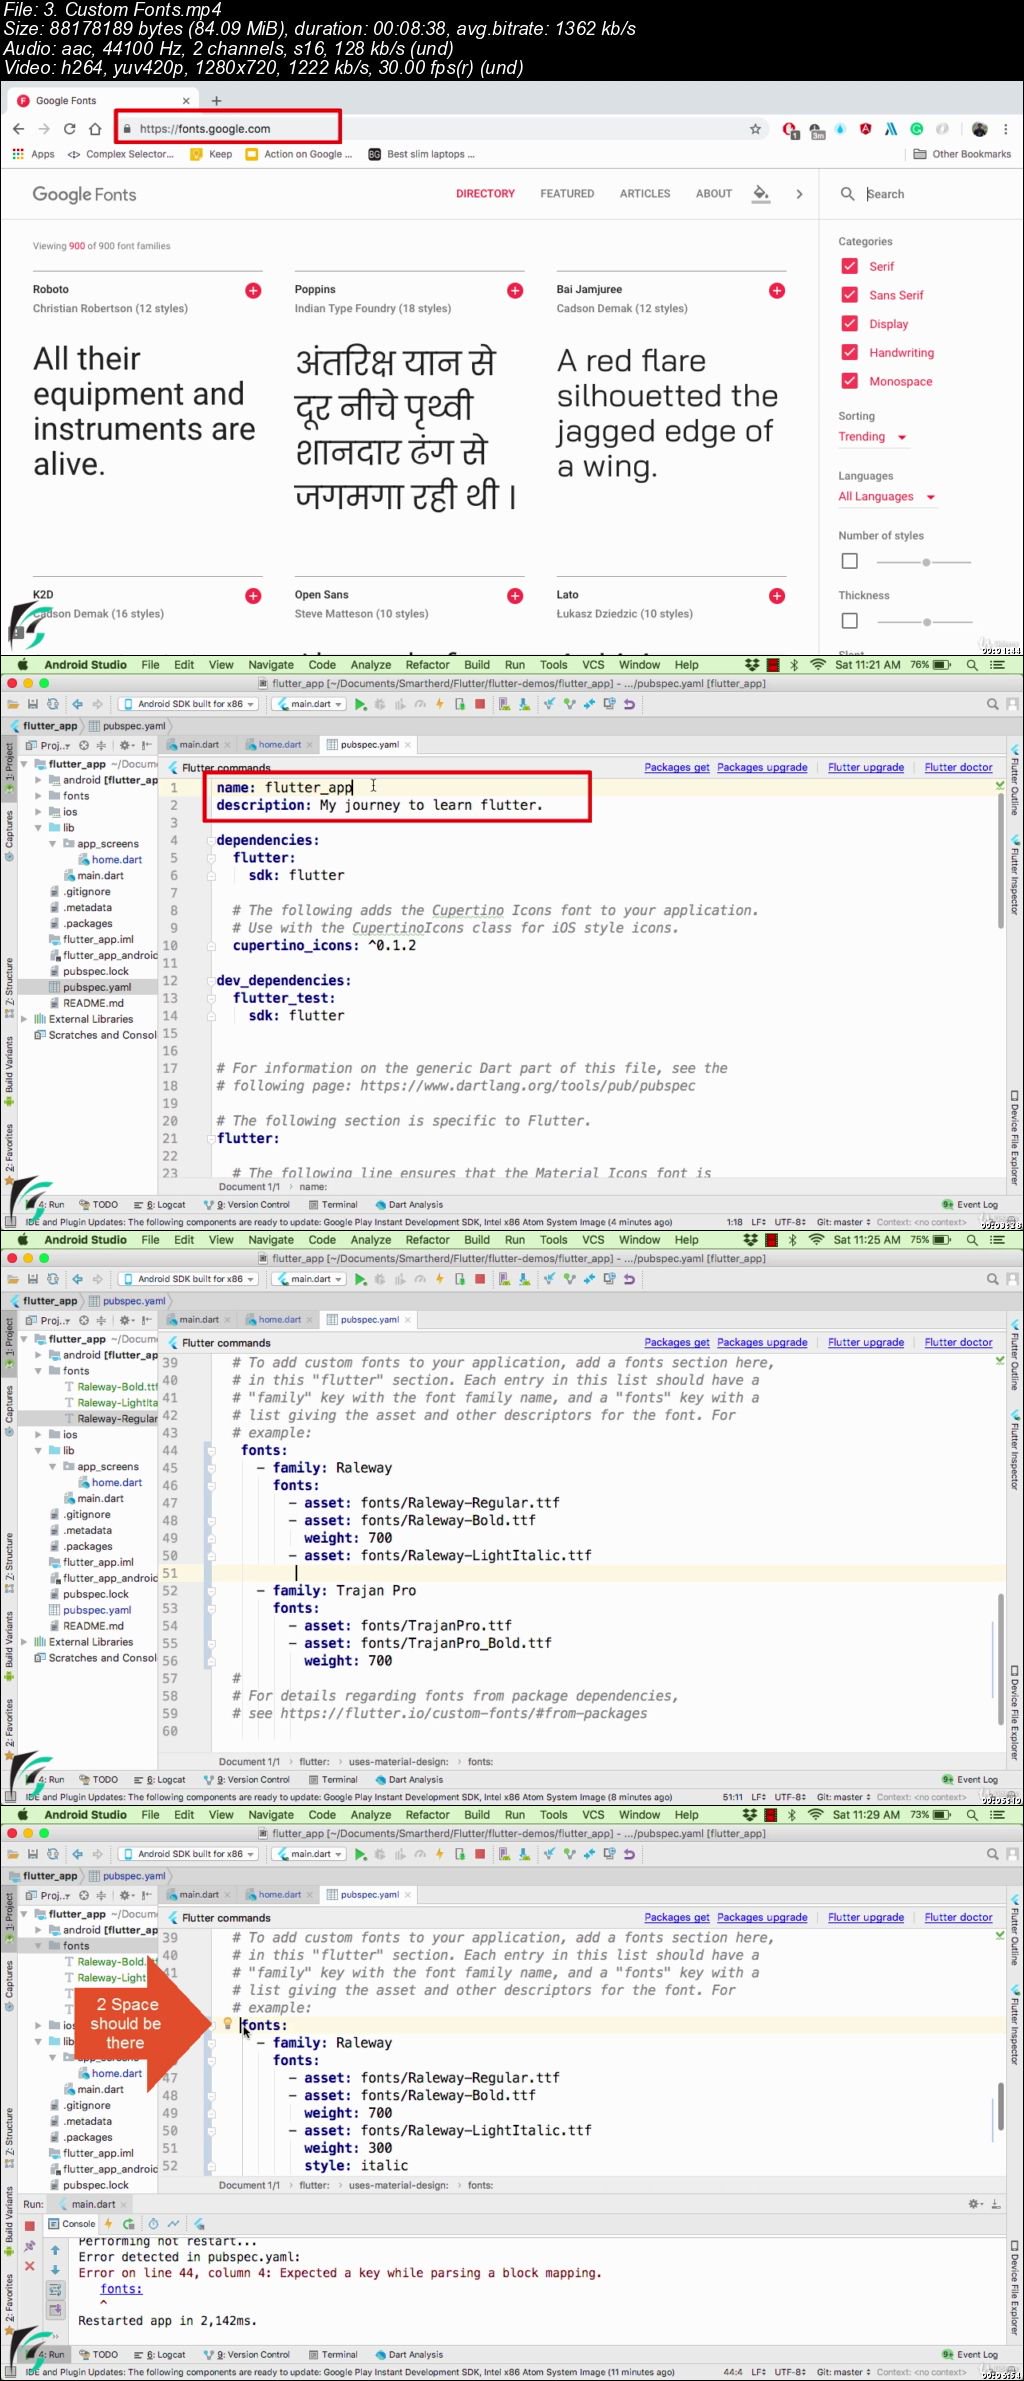This screenshot has height=2381, width=1024.
Task: Add the Bai Jamjuree font family
Action: click(777, 290)
